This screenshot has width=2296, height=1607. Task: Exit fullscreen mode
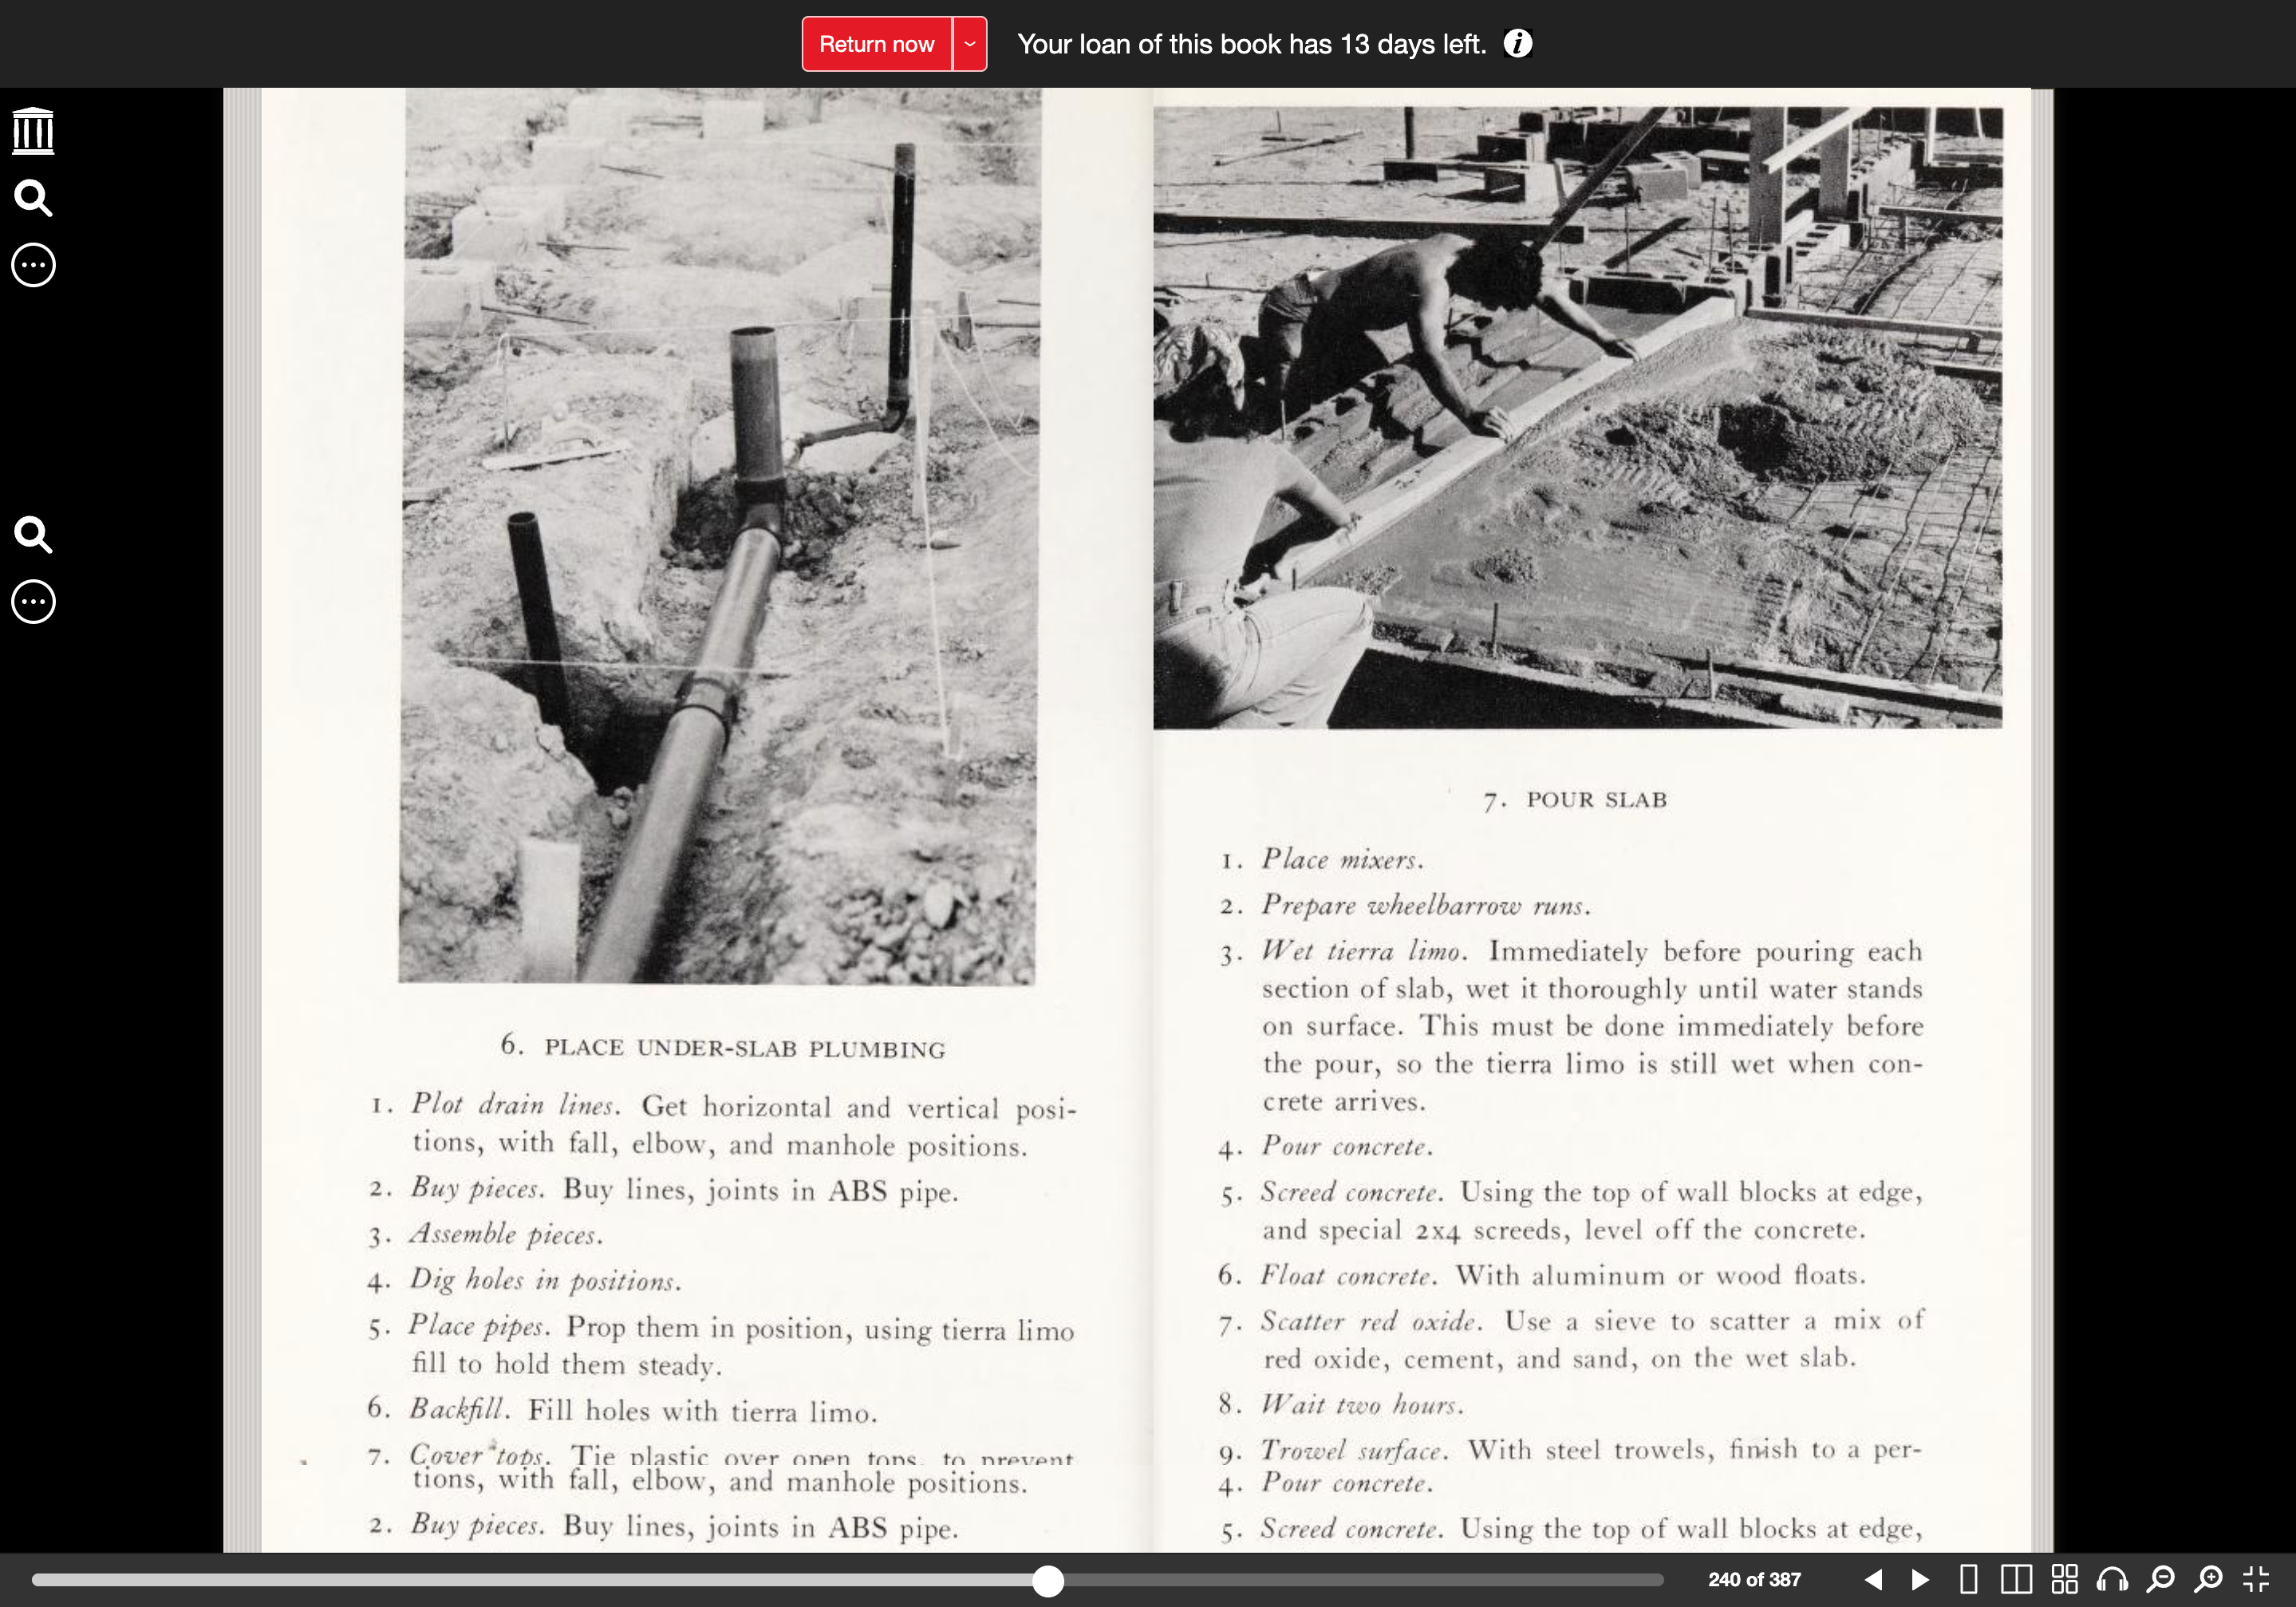click(x=2256, y=1580)
